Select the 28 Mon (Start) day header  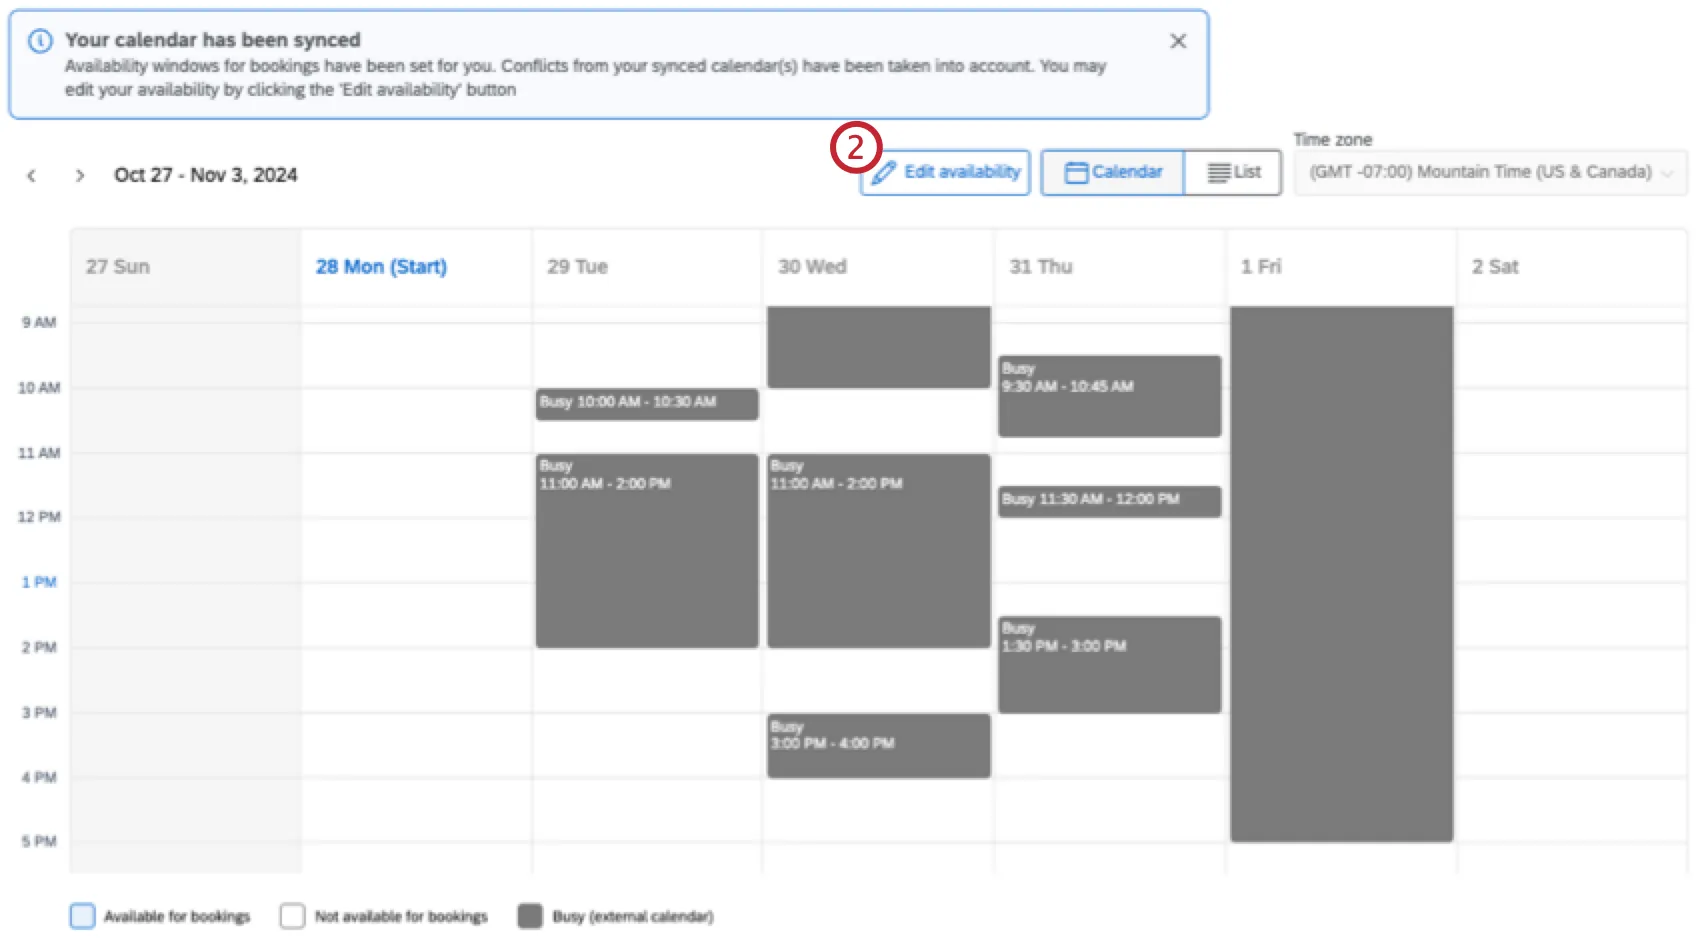point(380,266)
